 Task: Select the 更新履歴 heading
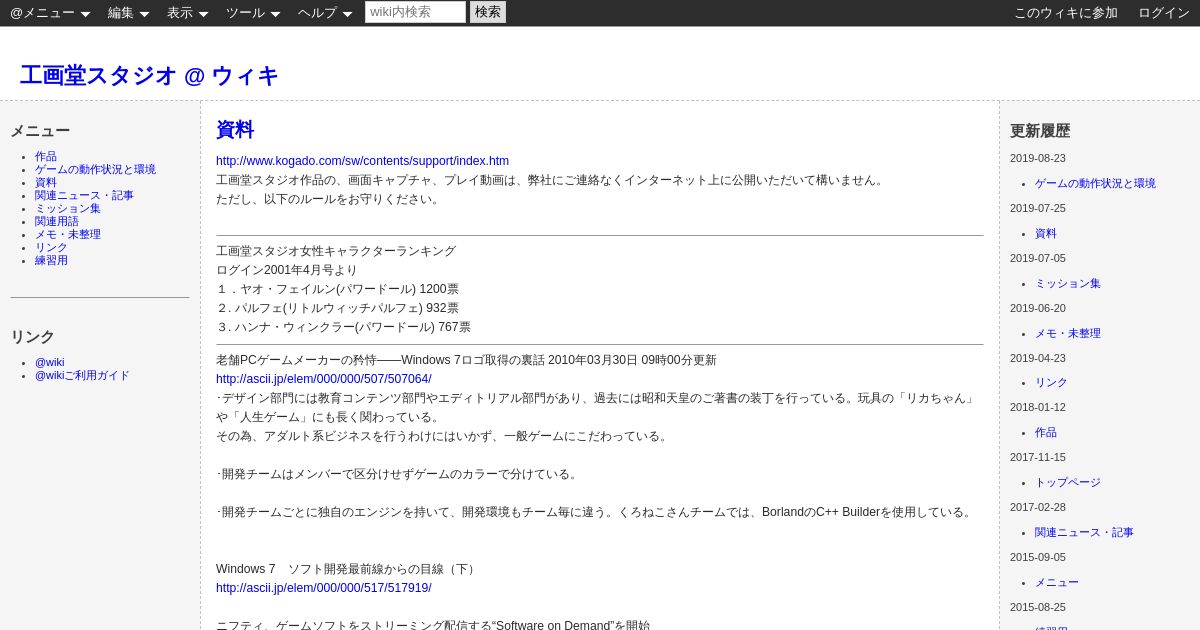click(x=1040, y=131)
